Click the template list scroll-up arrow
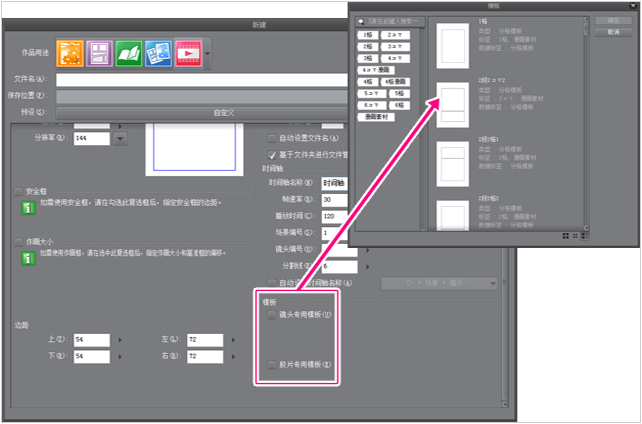Image resolution: width=642 pixels, height=424 pixels. click(x=586, y=20)
